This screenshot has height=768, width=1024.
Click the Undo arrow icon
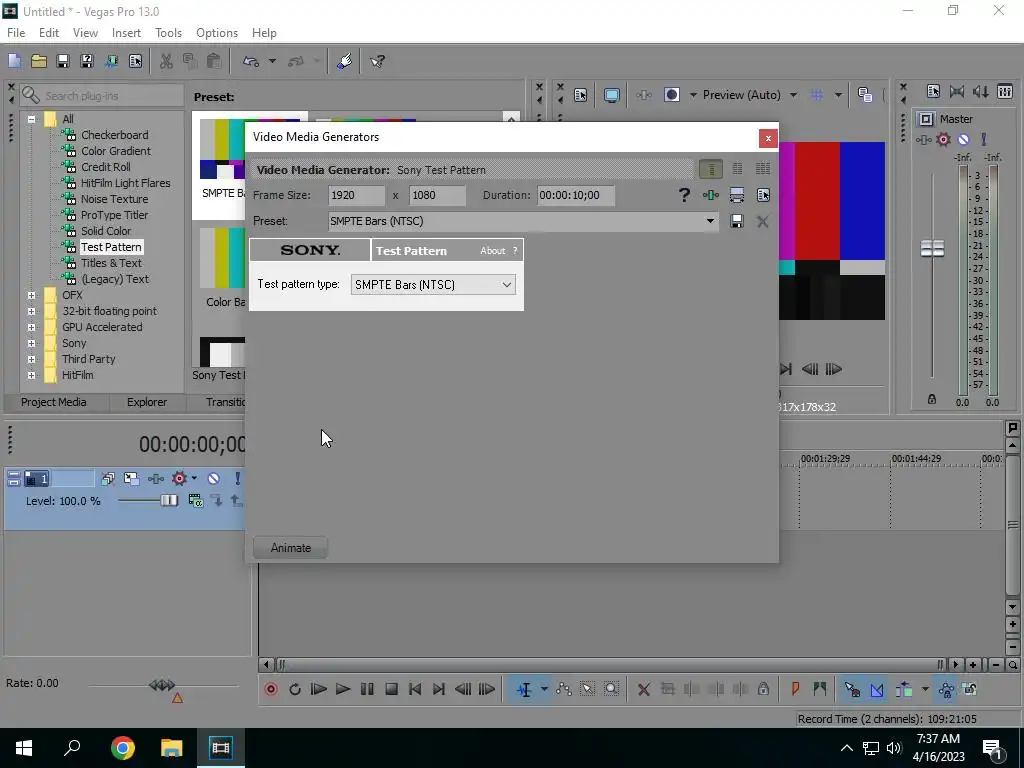coord(251,61)
